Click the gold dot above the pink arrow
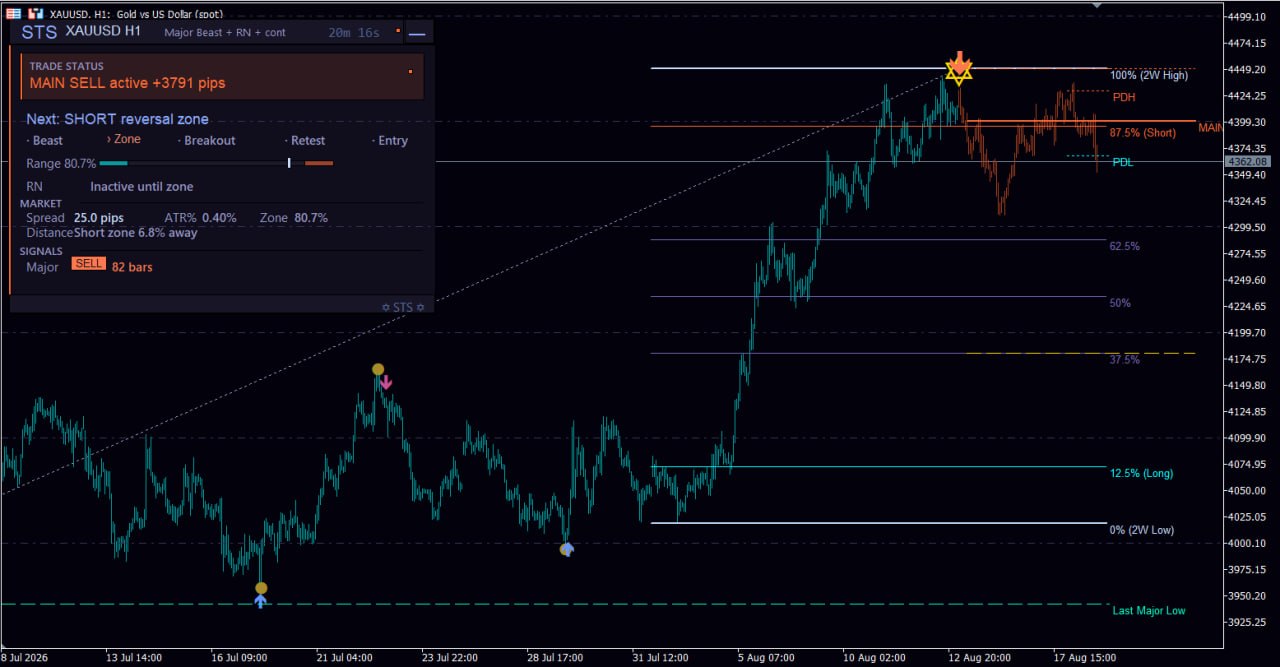Screen dimensions: 1280x667 (378, 369)
